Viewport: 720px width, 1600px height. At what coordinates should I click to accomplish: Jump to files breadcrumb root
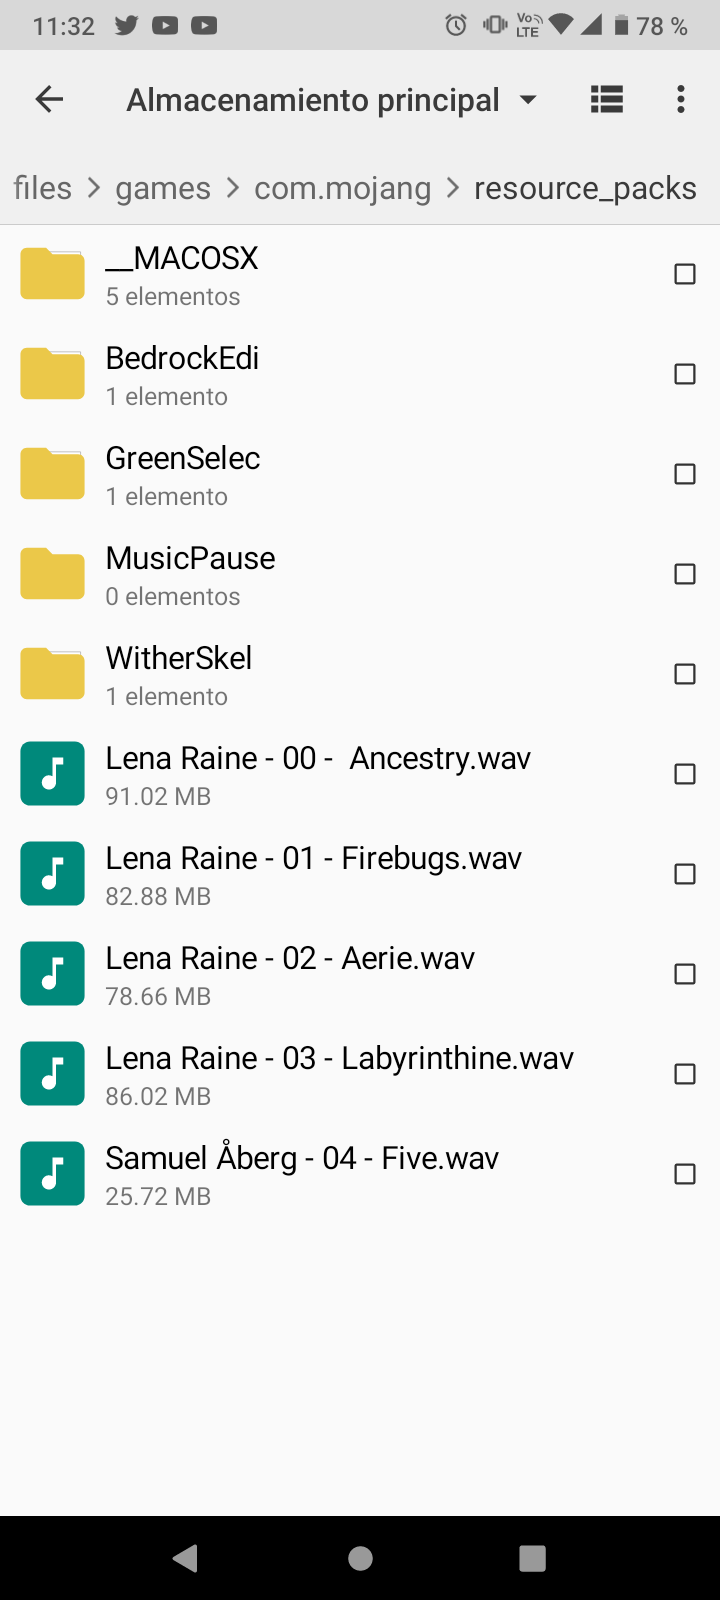tap(42, 188)
